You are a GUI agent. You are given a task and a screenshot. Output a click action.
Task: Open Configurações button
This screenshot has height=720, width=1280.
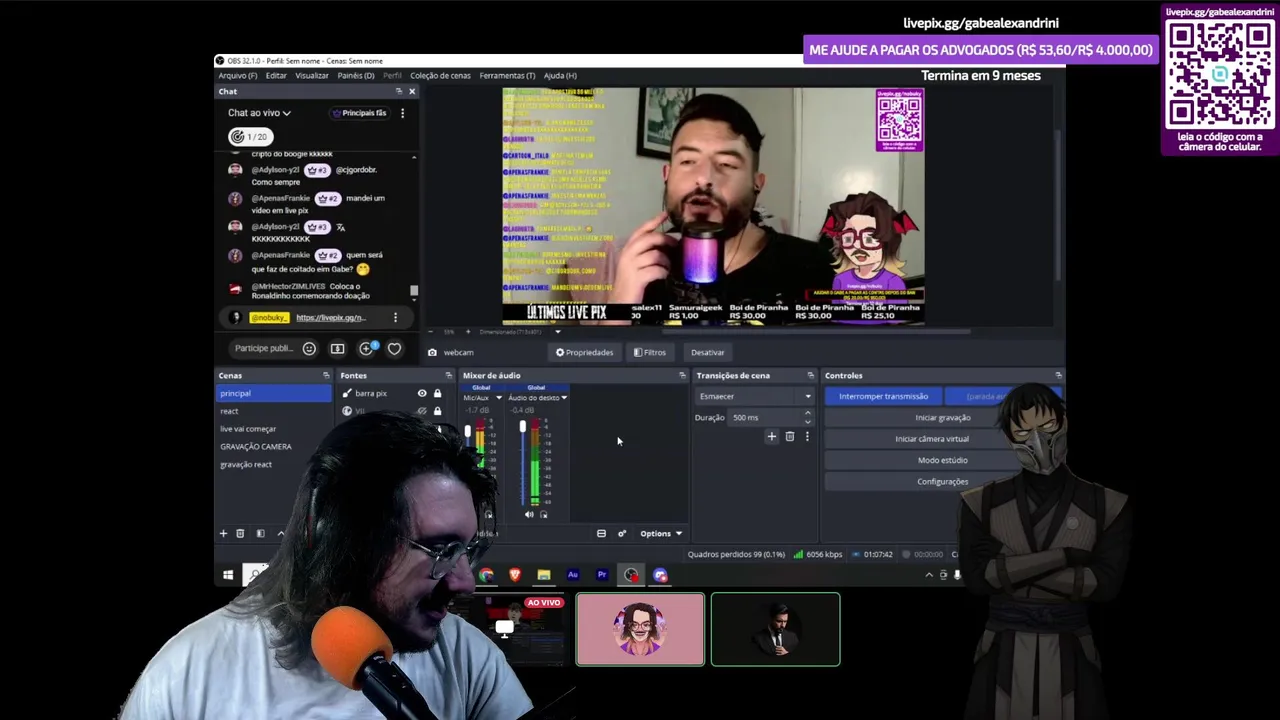click(x=942, y=482)
